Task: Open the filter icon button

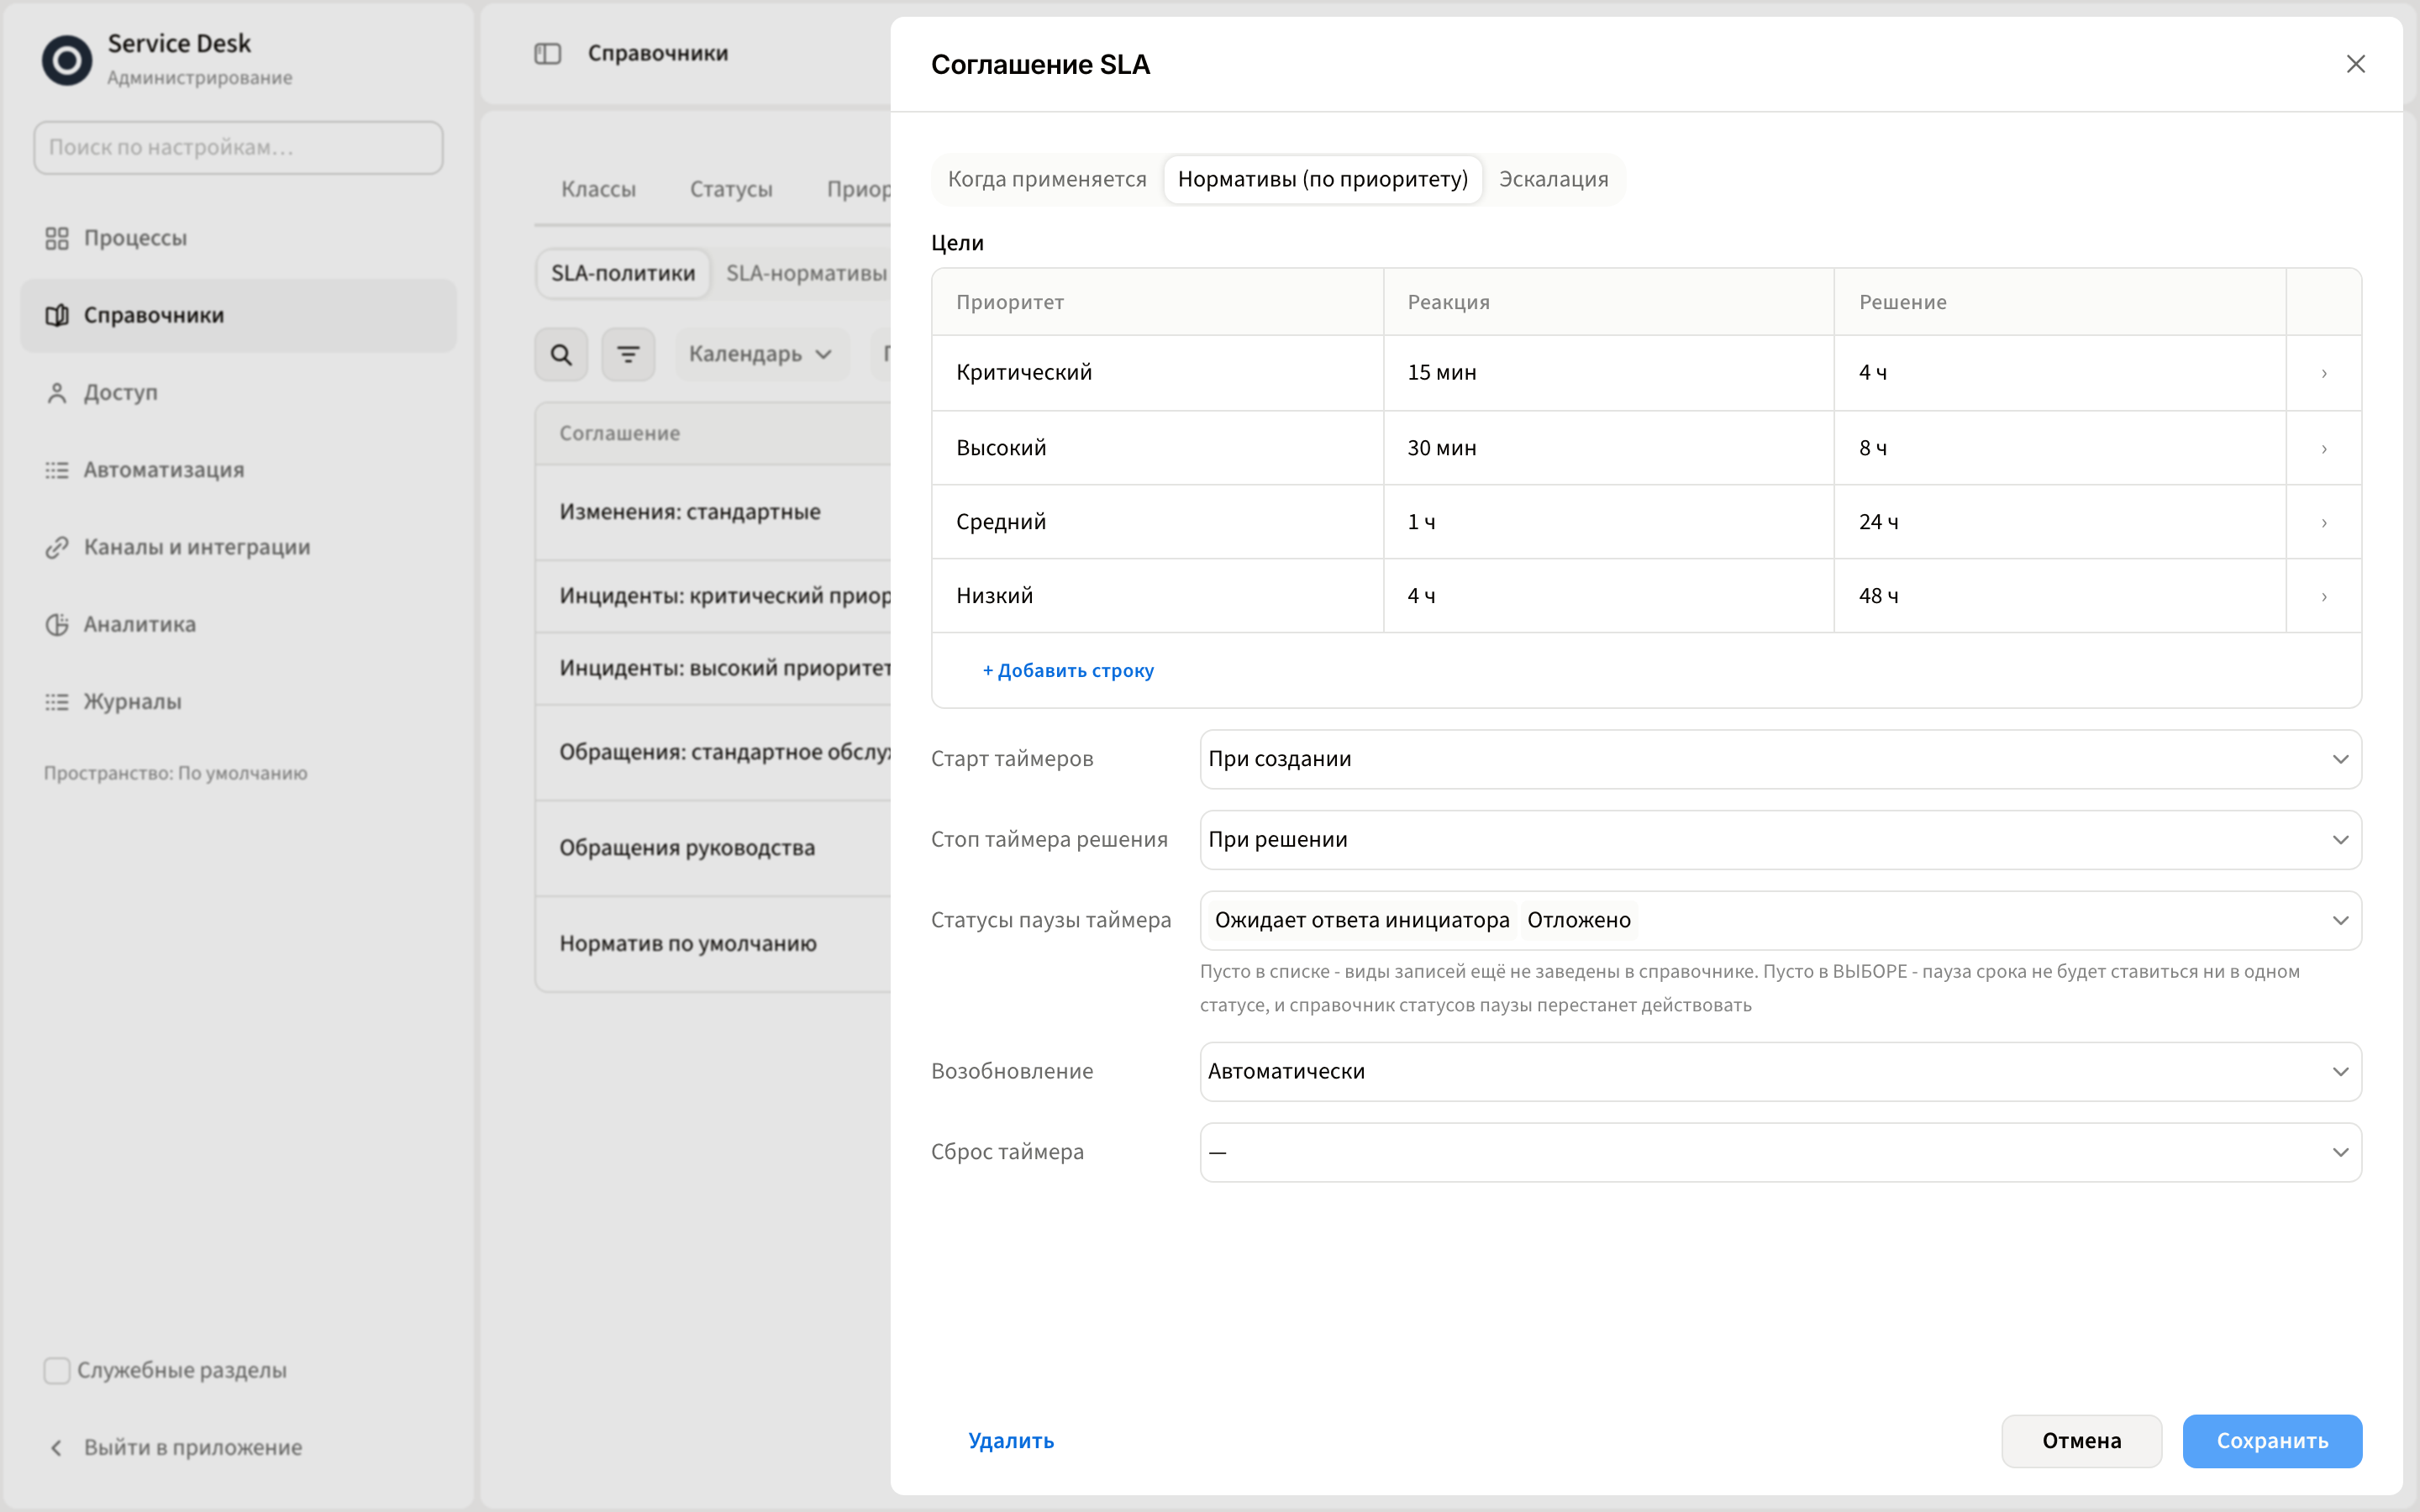Action: 628,355
